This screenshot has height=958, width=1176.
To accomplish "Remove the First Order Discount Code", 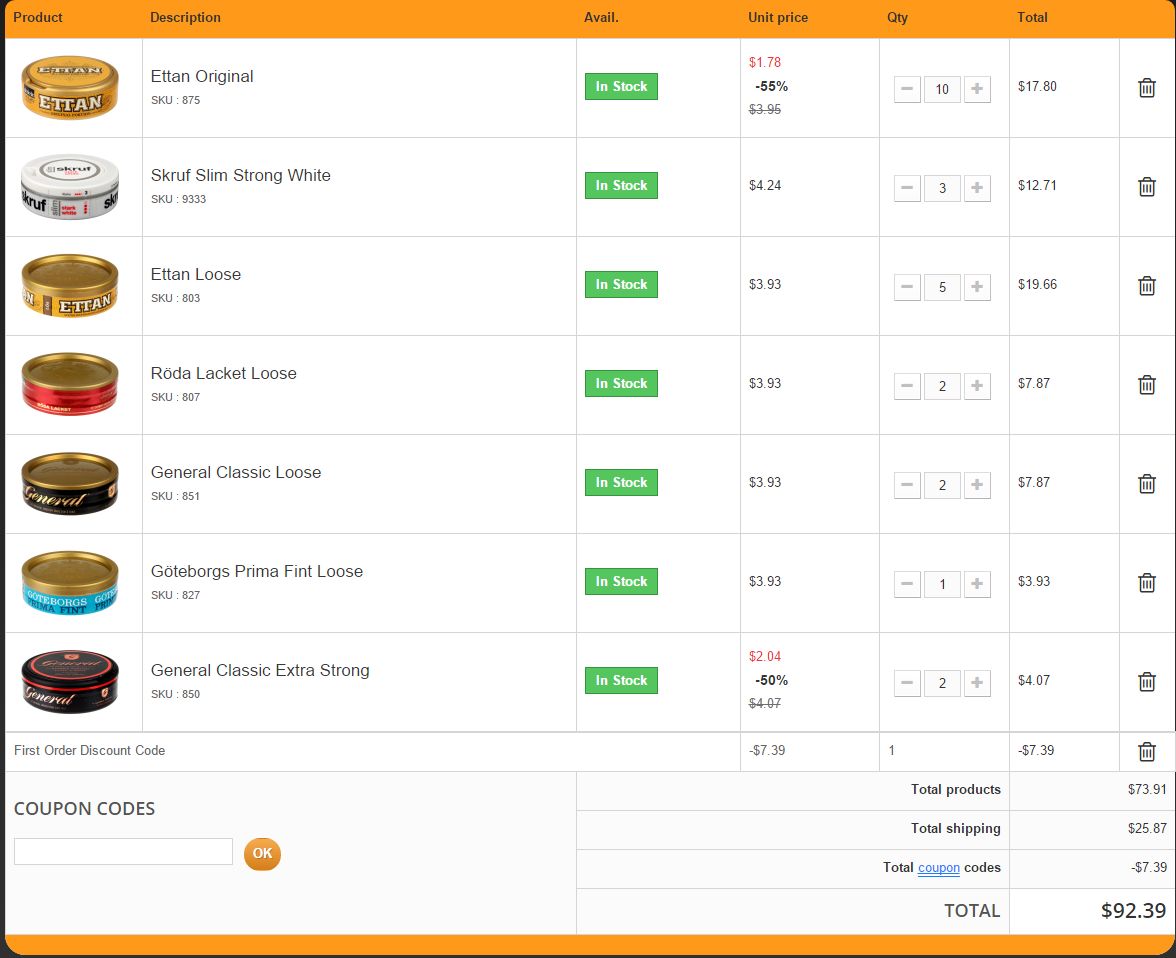I will tap(1147, 752).
